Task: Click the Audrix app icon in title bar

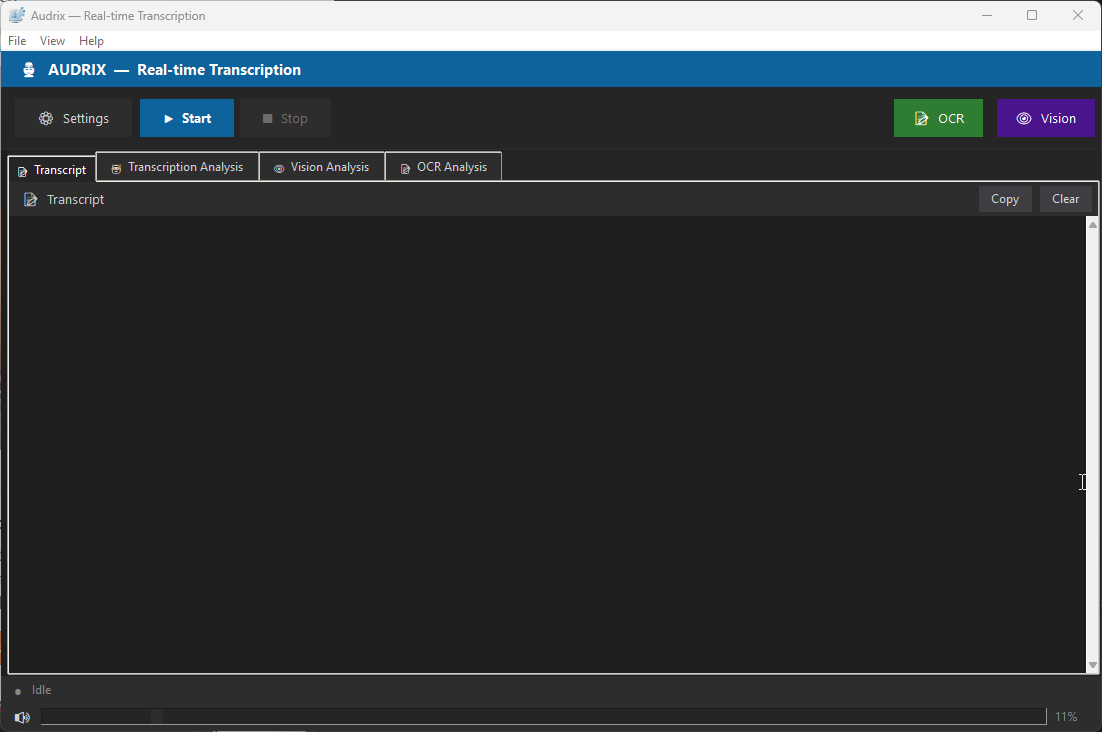Action: pyautogui.click(x=17, y=15)
